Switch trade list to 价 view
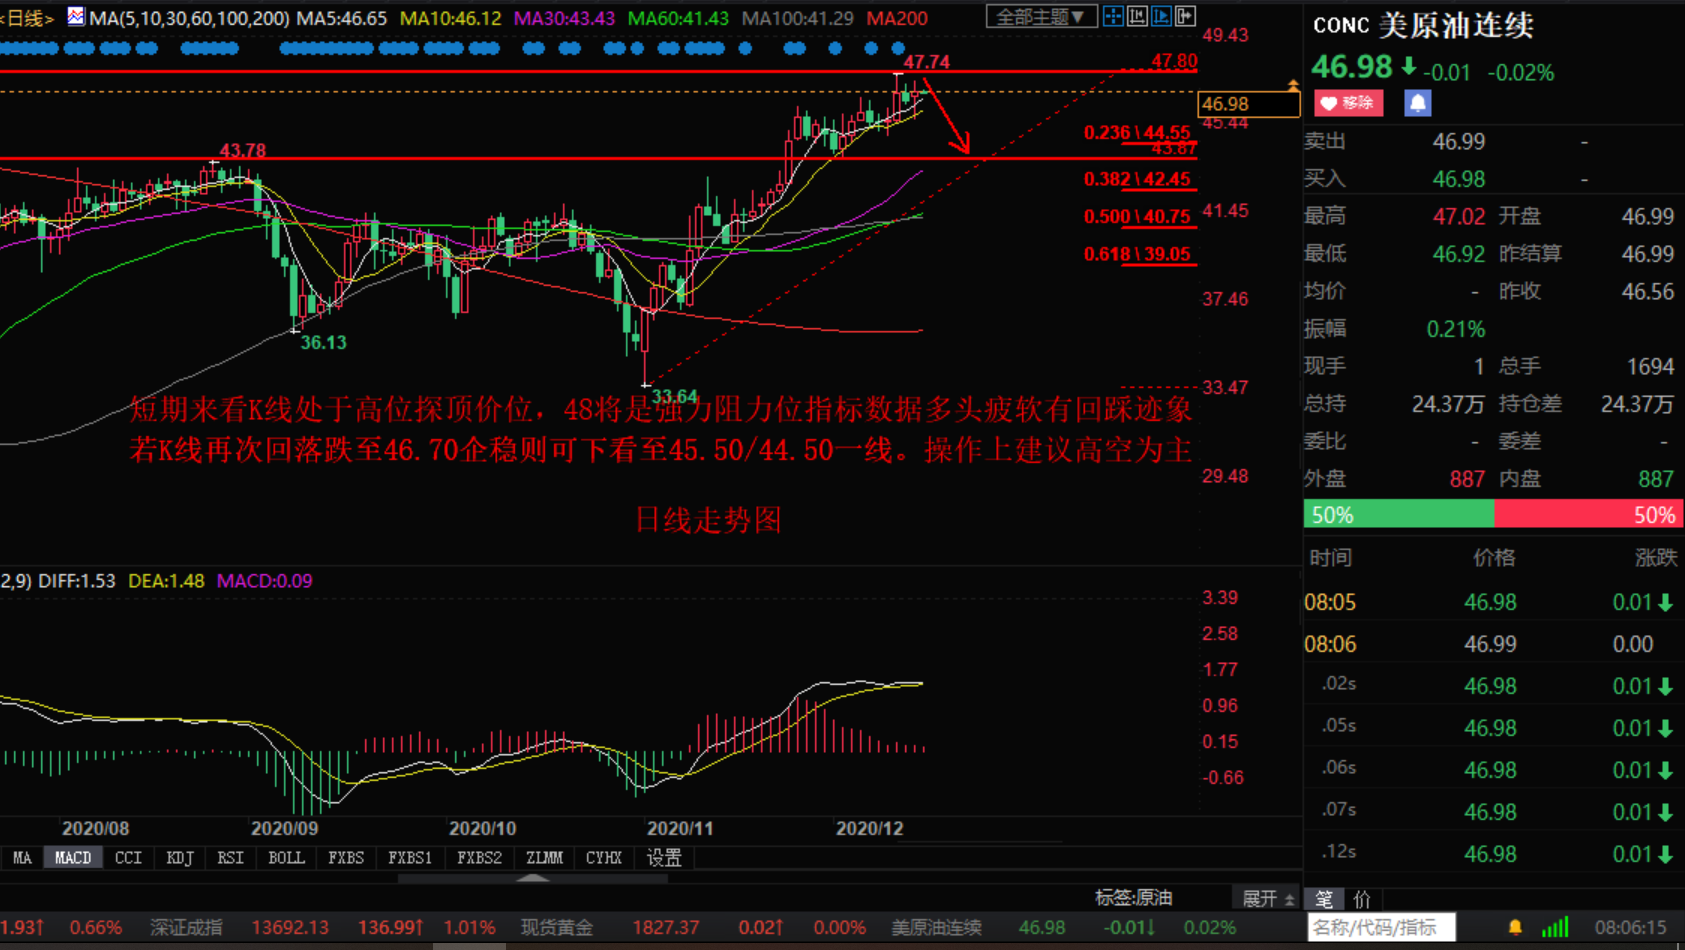 tap(1361, 899)
